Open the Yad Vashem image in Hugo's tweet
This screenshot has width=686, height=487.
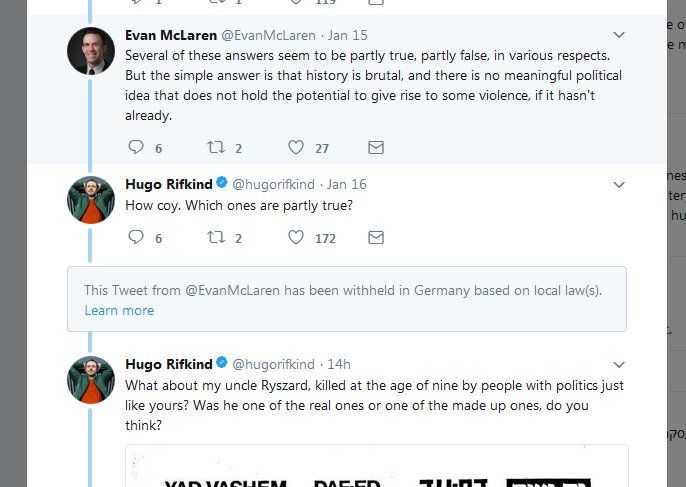(x=376, y=468)
